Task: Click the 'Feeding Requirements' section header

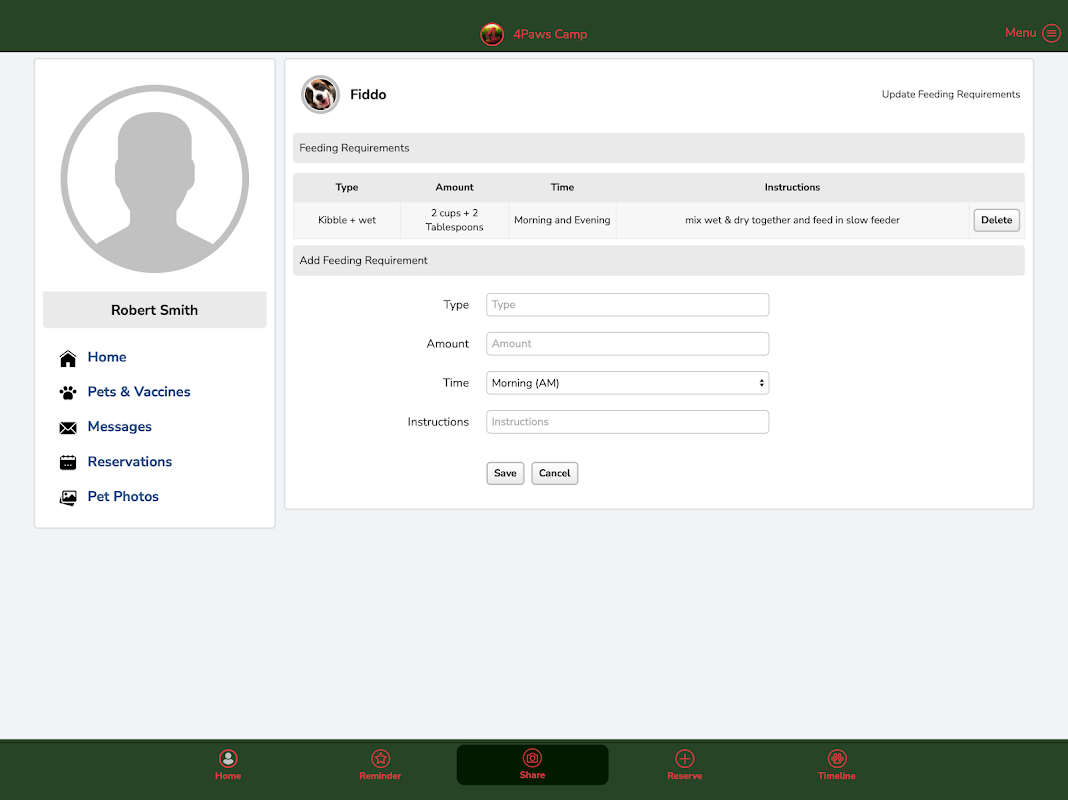Action: click(659, 148)
